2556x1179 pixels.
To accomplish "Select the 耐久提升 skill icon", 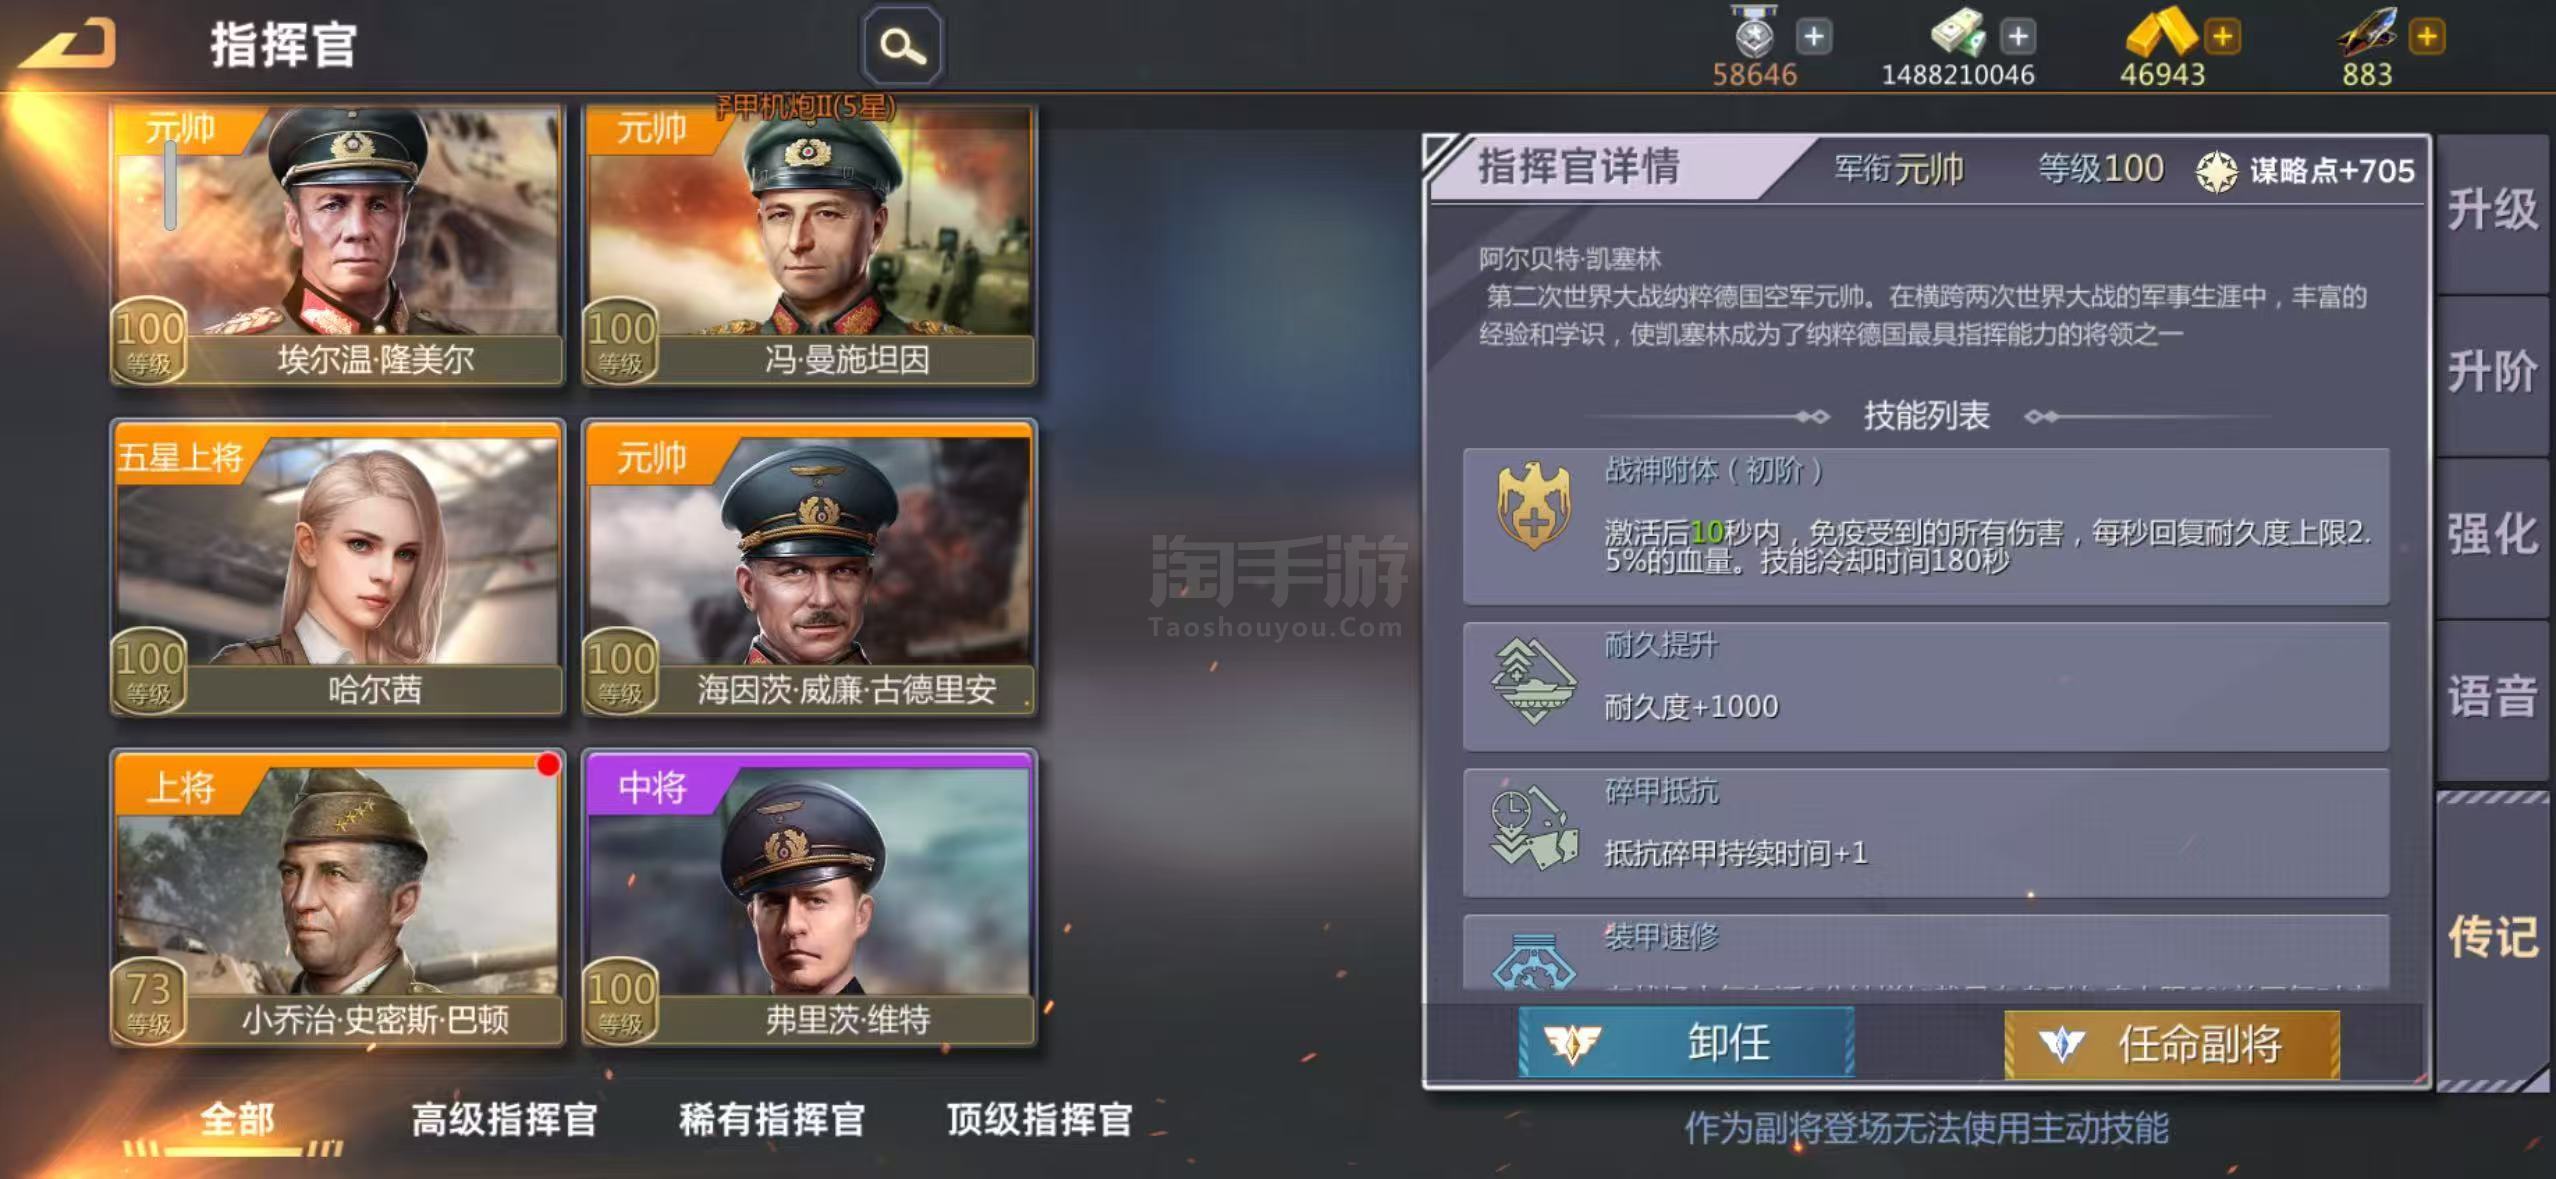I will tap(1533, 681).
